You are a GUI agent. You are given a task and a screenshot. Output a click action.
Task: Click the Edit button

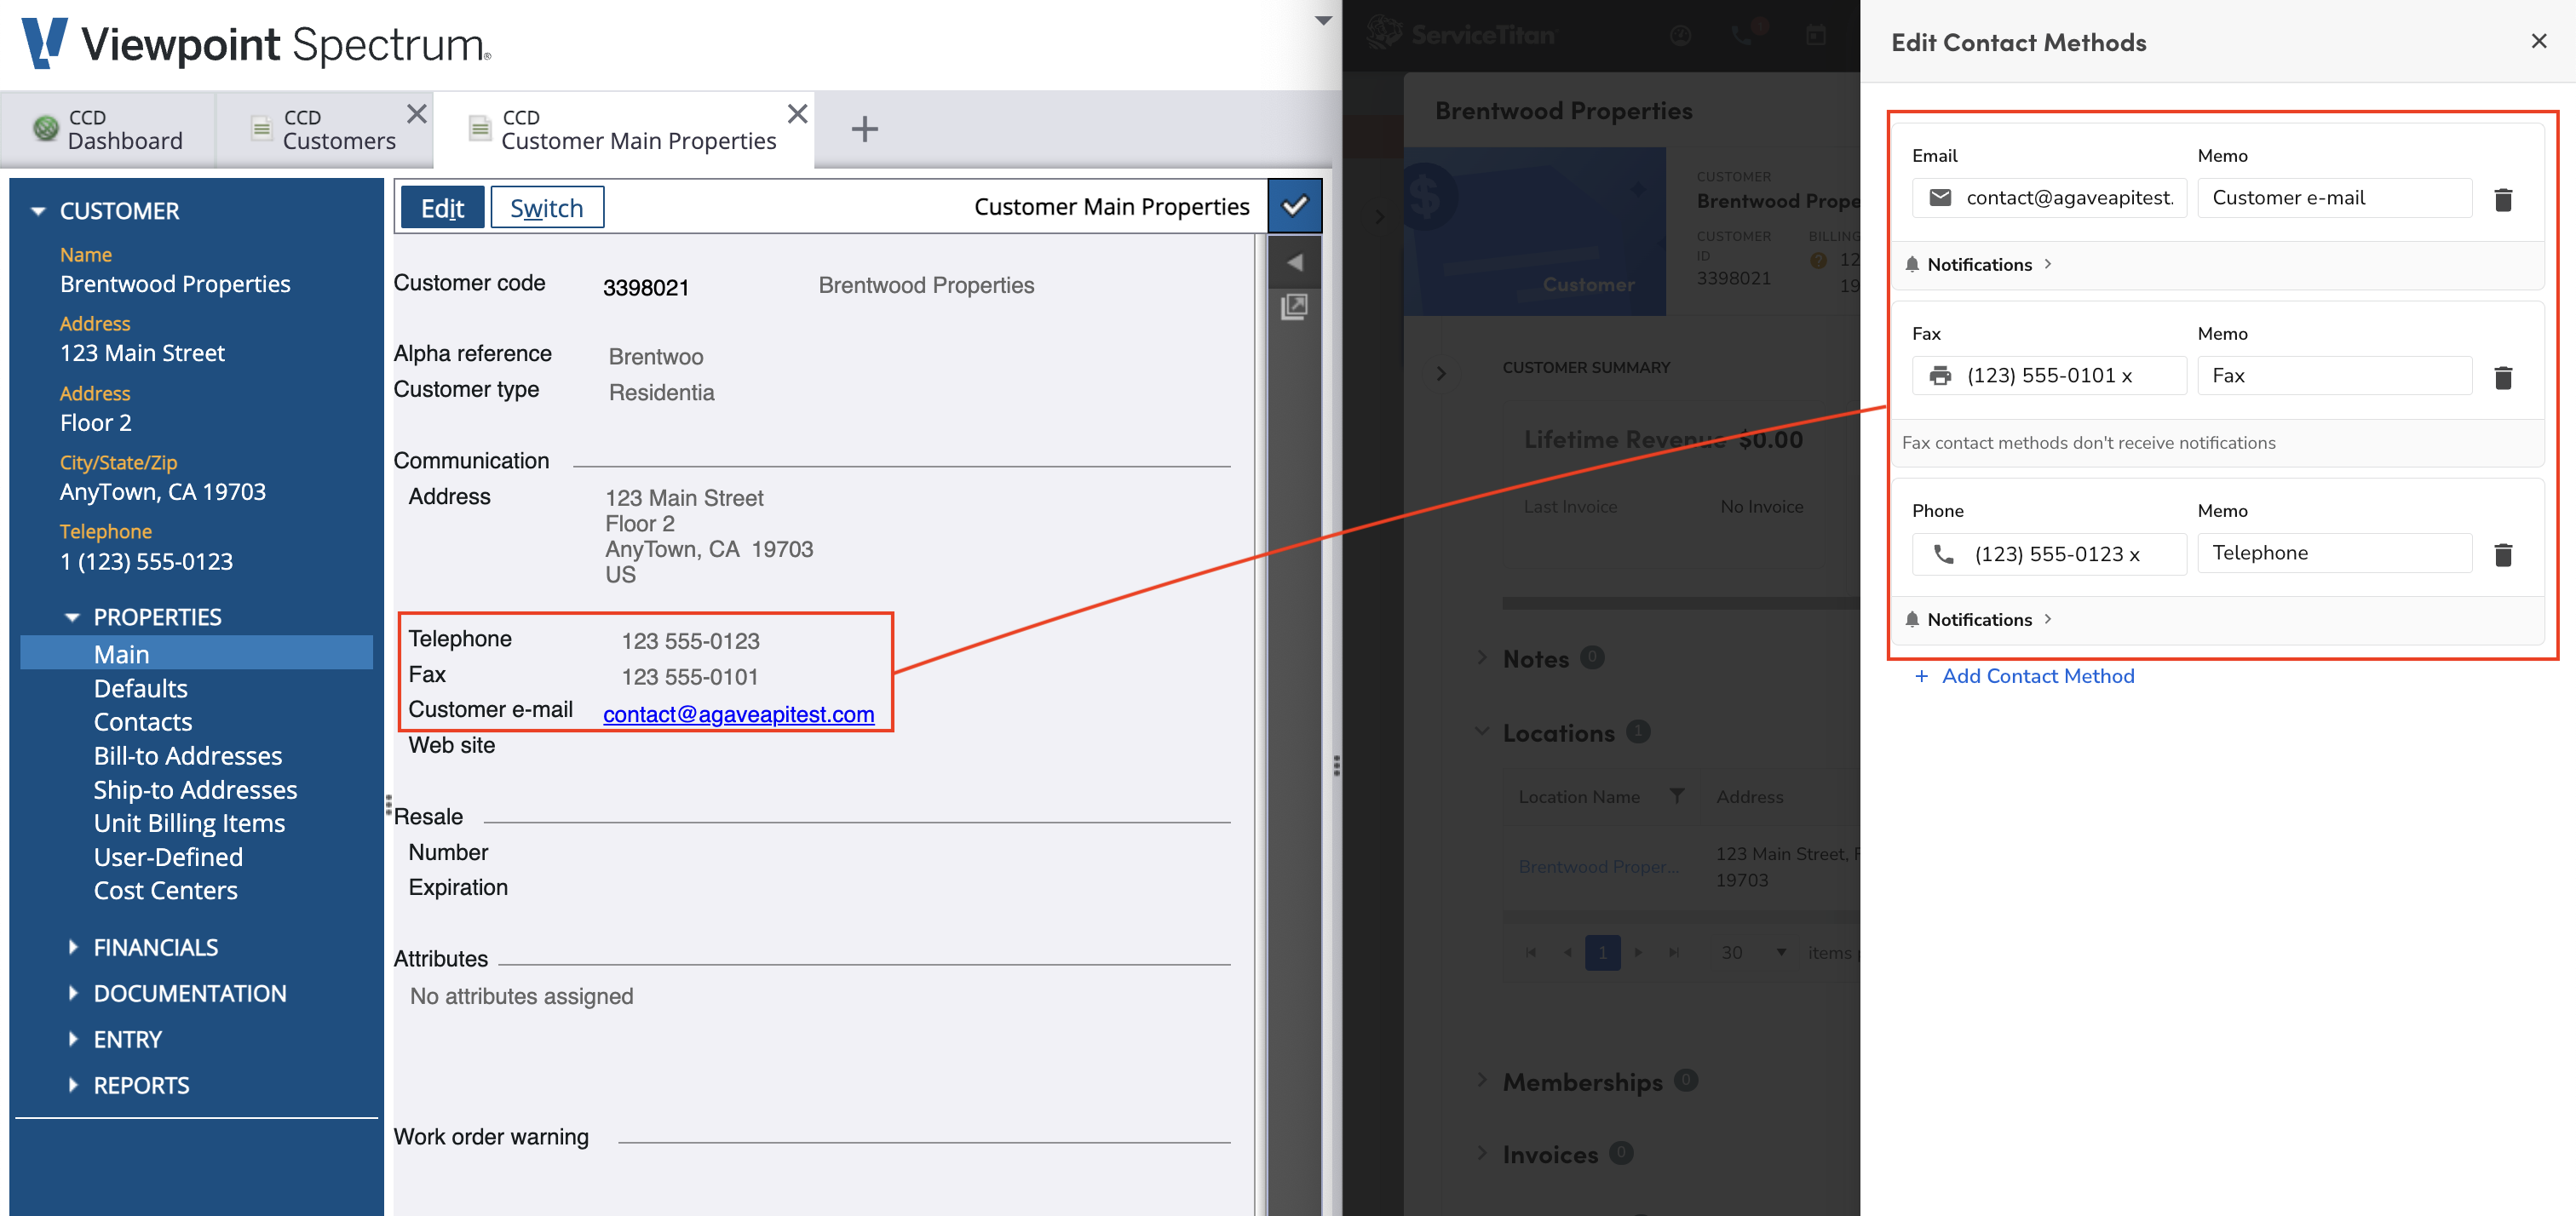[442, 207]
